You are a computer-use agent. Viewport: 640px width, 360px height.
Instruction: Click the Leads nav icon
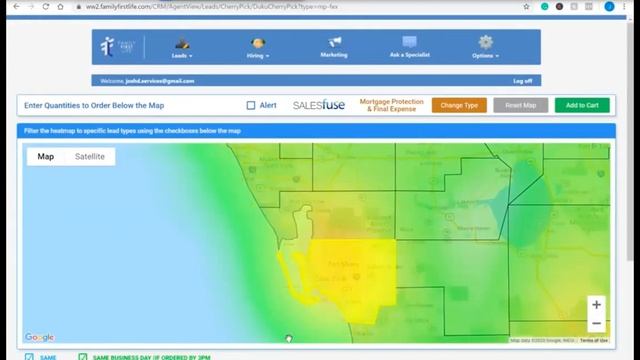pyautogui.click(x=182, y=43)
